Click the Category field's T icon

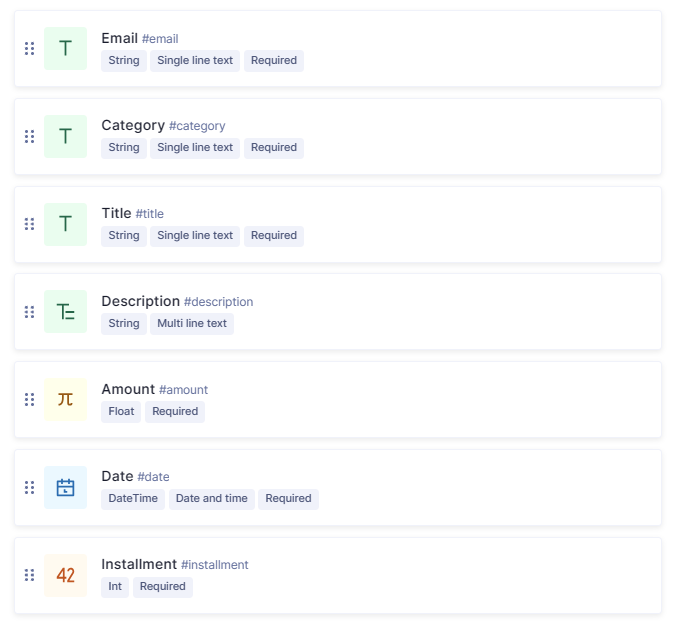[x=65, y=137]
